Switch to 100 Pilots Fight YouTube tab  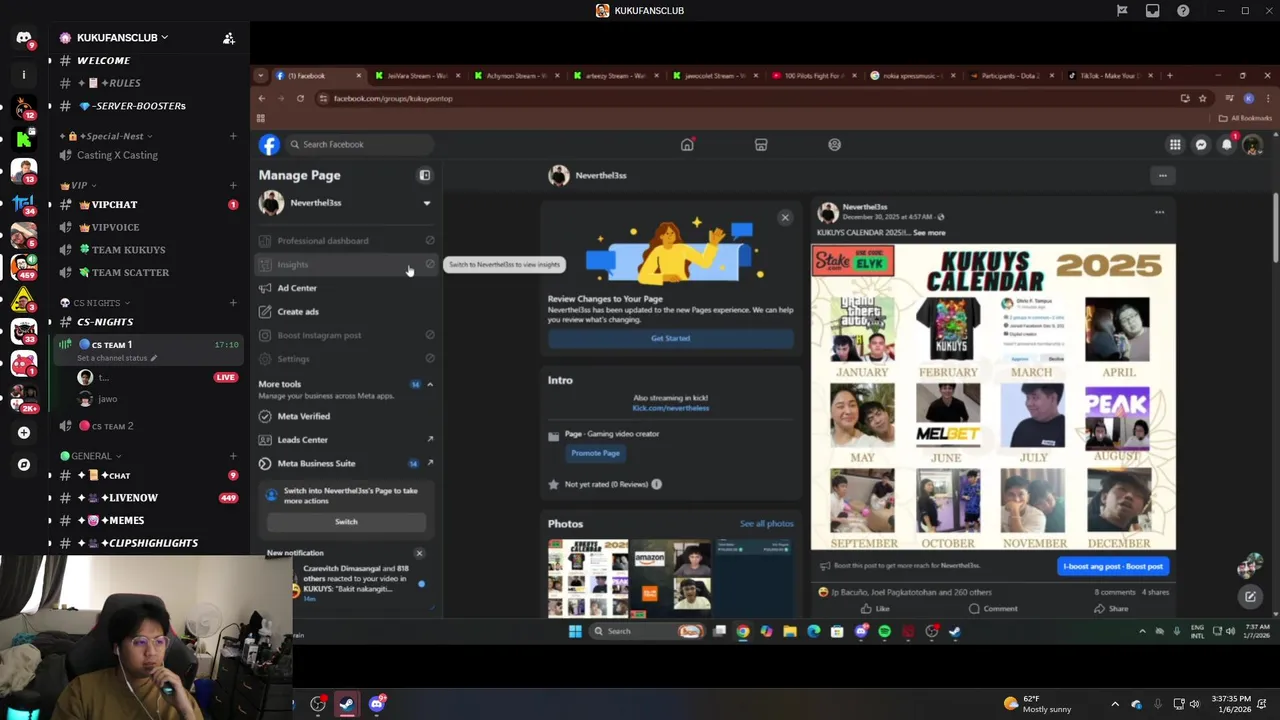point(815,75)
